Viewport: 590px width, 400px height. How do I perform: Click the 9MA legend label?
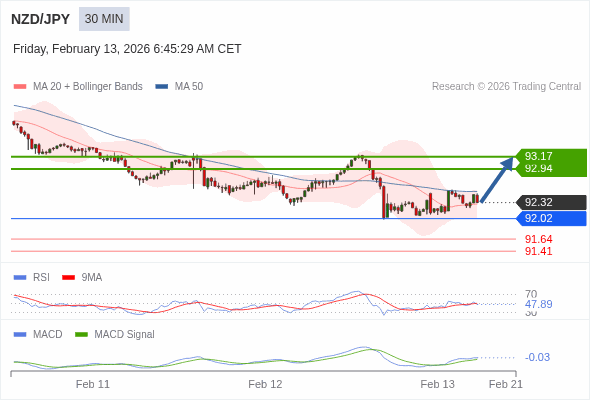(x=92, y=278)
